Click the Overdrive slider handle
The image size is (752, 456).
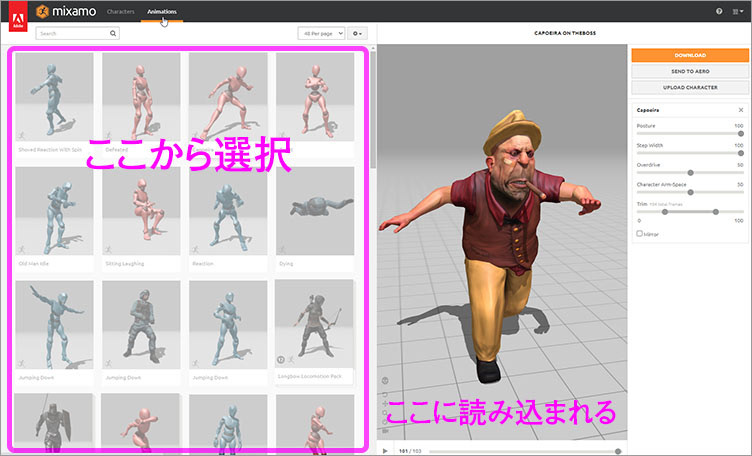pyautogui.click(x=690, y=173)
